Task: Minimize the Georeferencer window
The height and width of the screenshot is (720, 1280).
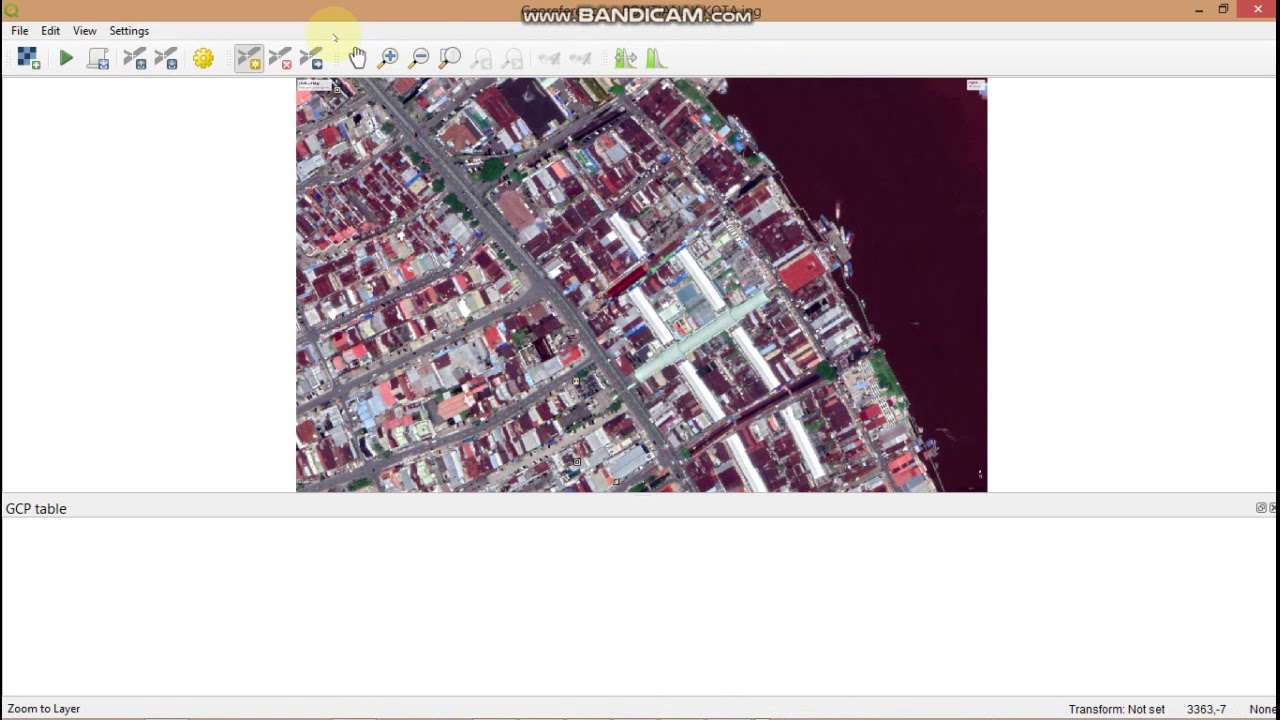Action: point(1198,10)
